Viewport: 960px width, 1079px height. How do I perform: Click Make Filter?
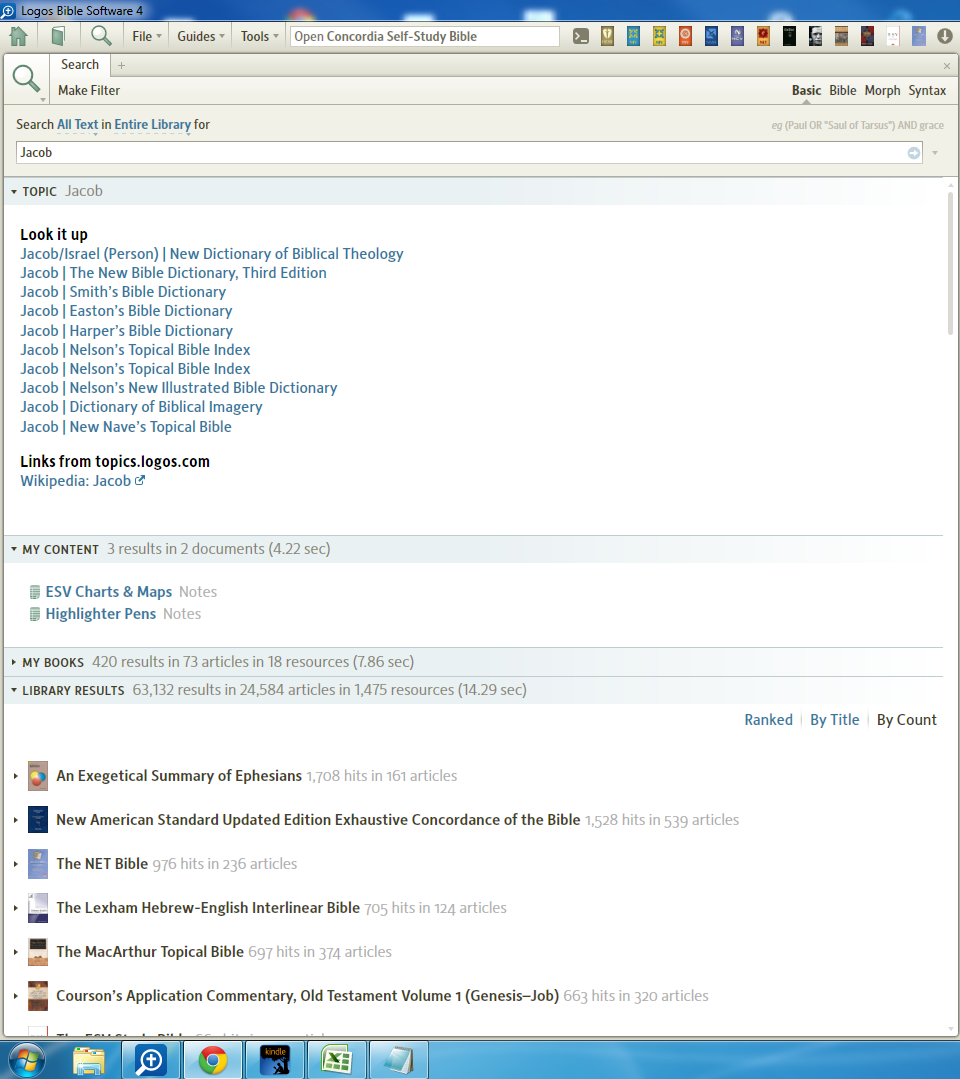click(x=89, y=90)
